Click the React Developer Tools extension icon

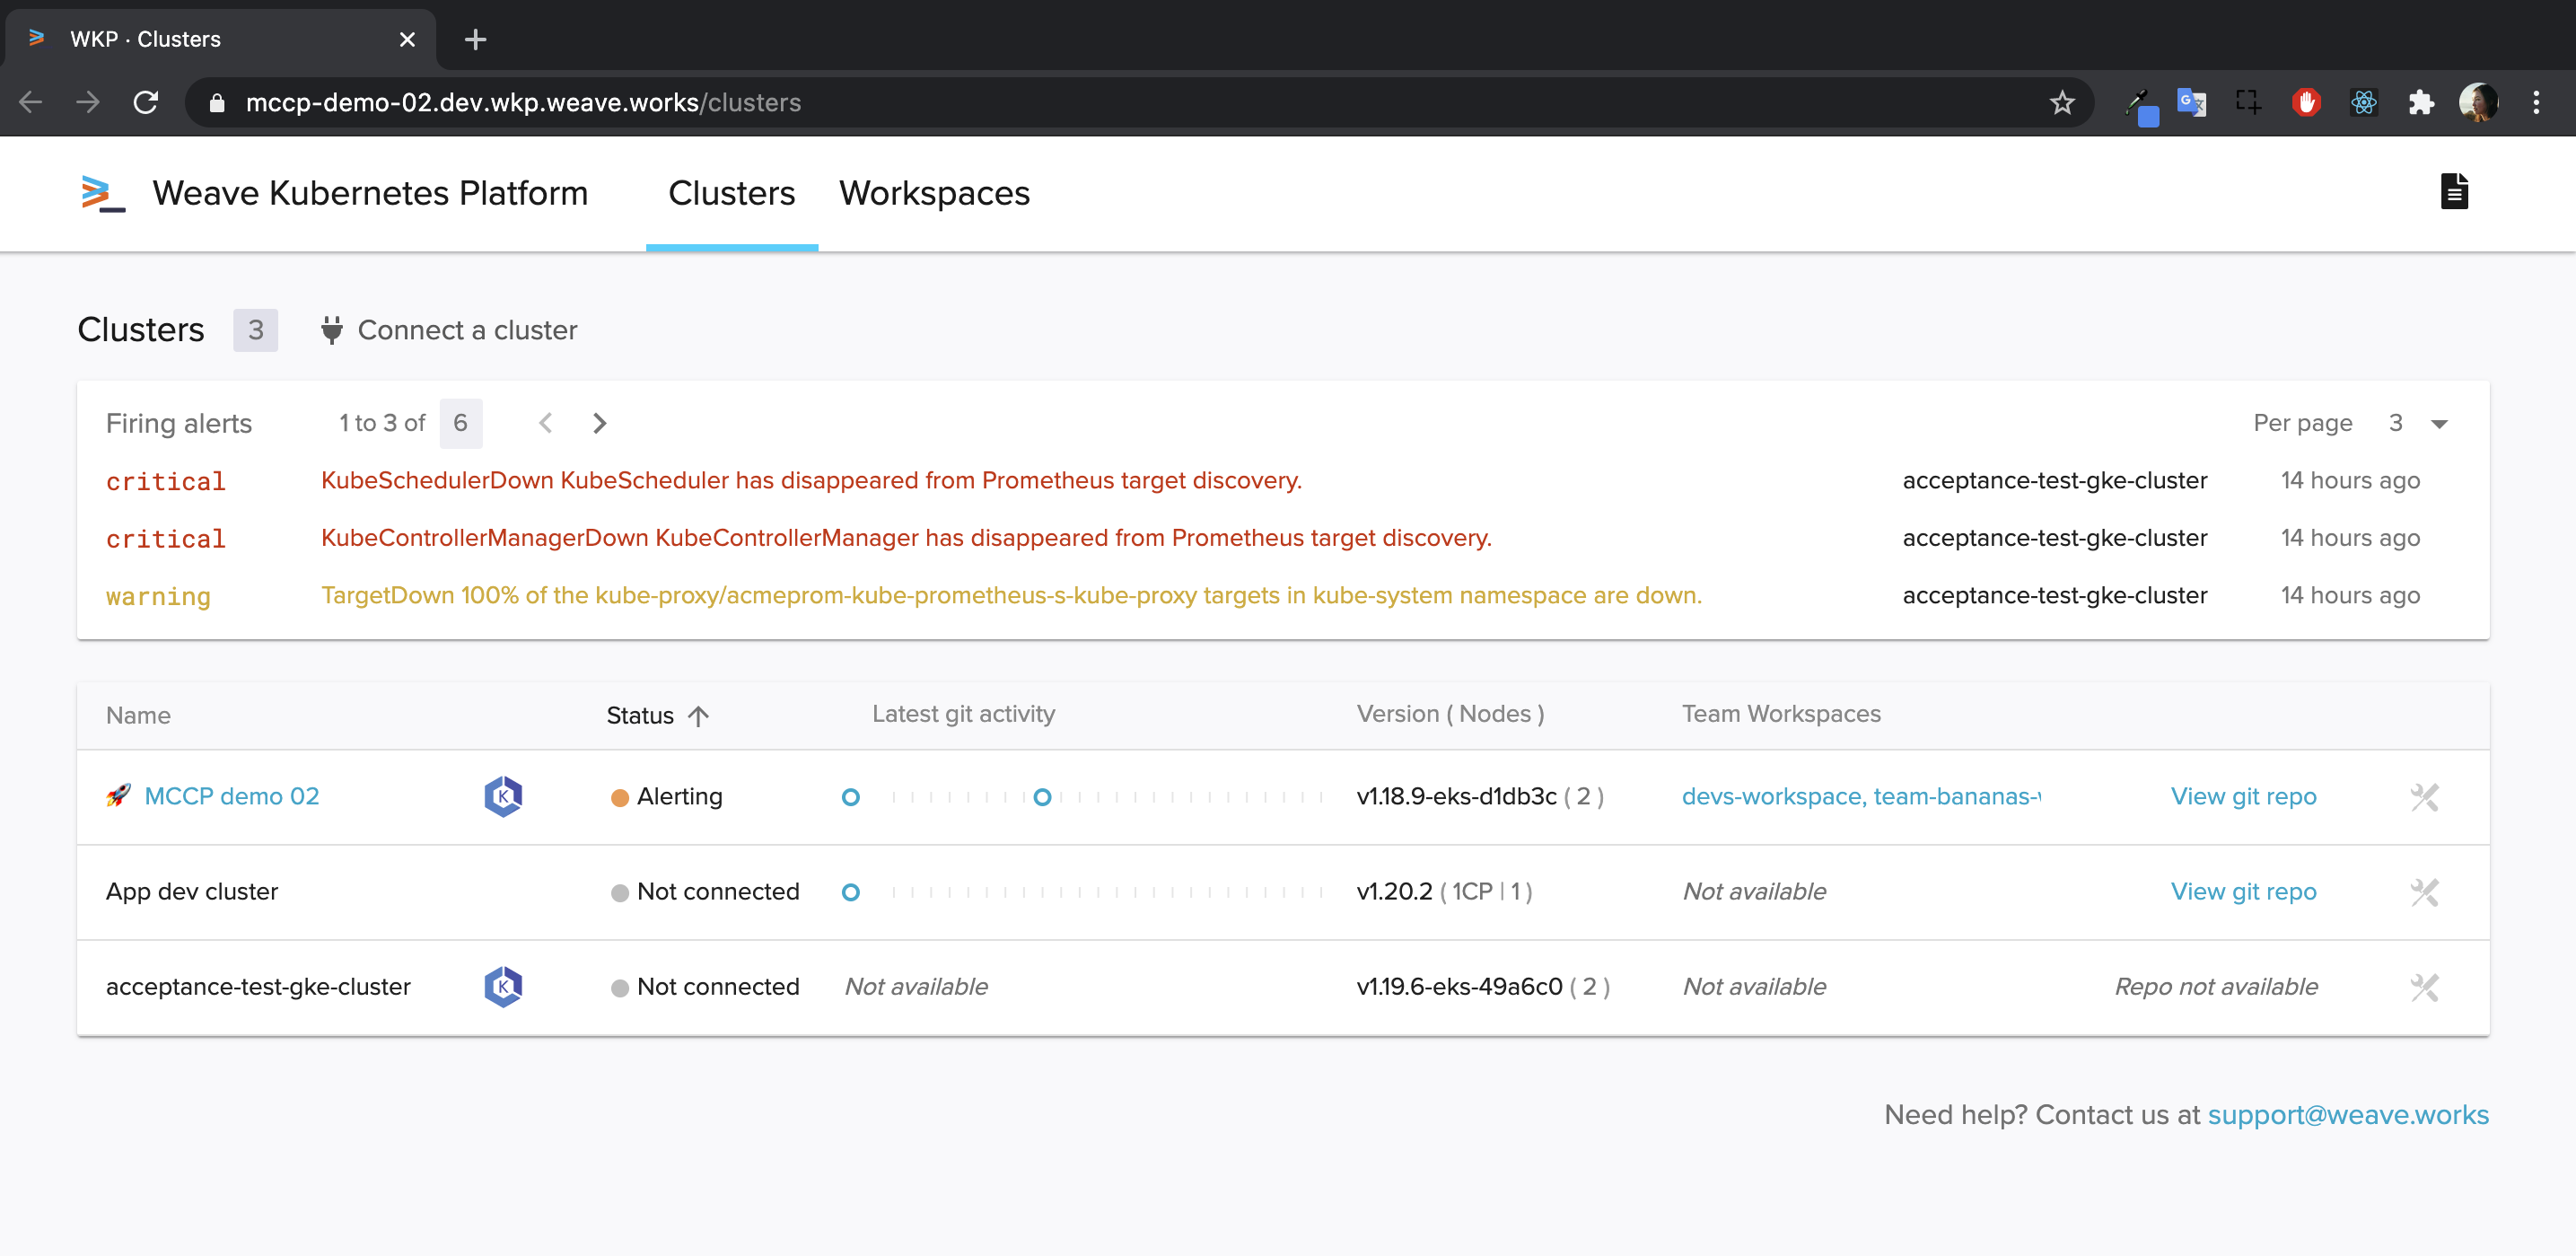click(2363, 102)
